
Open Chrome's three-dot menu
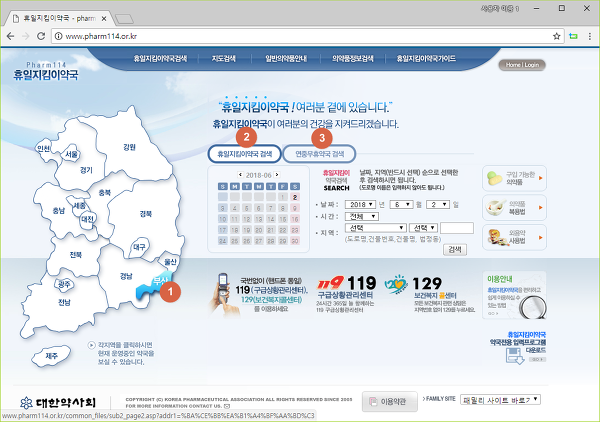pyautogui.click(x=590, y=36)
